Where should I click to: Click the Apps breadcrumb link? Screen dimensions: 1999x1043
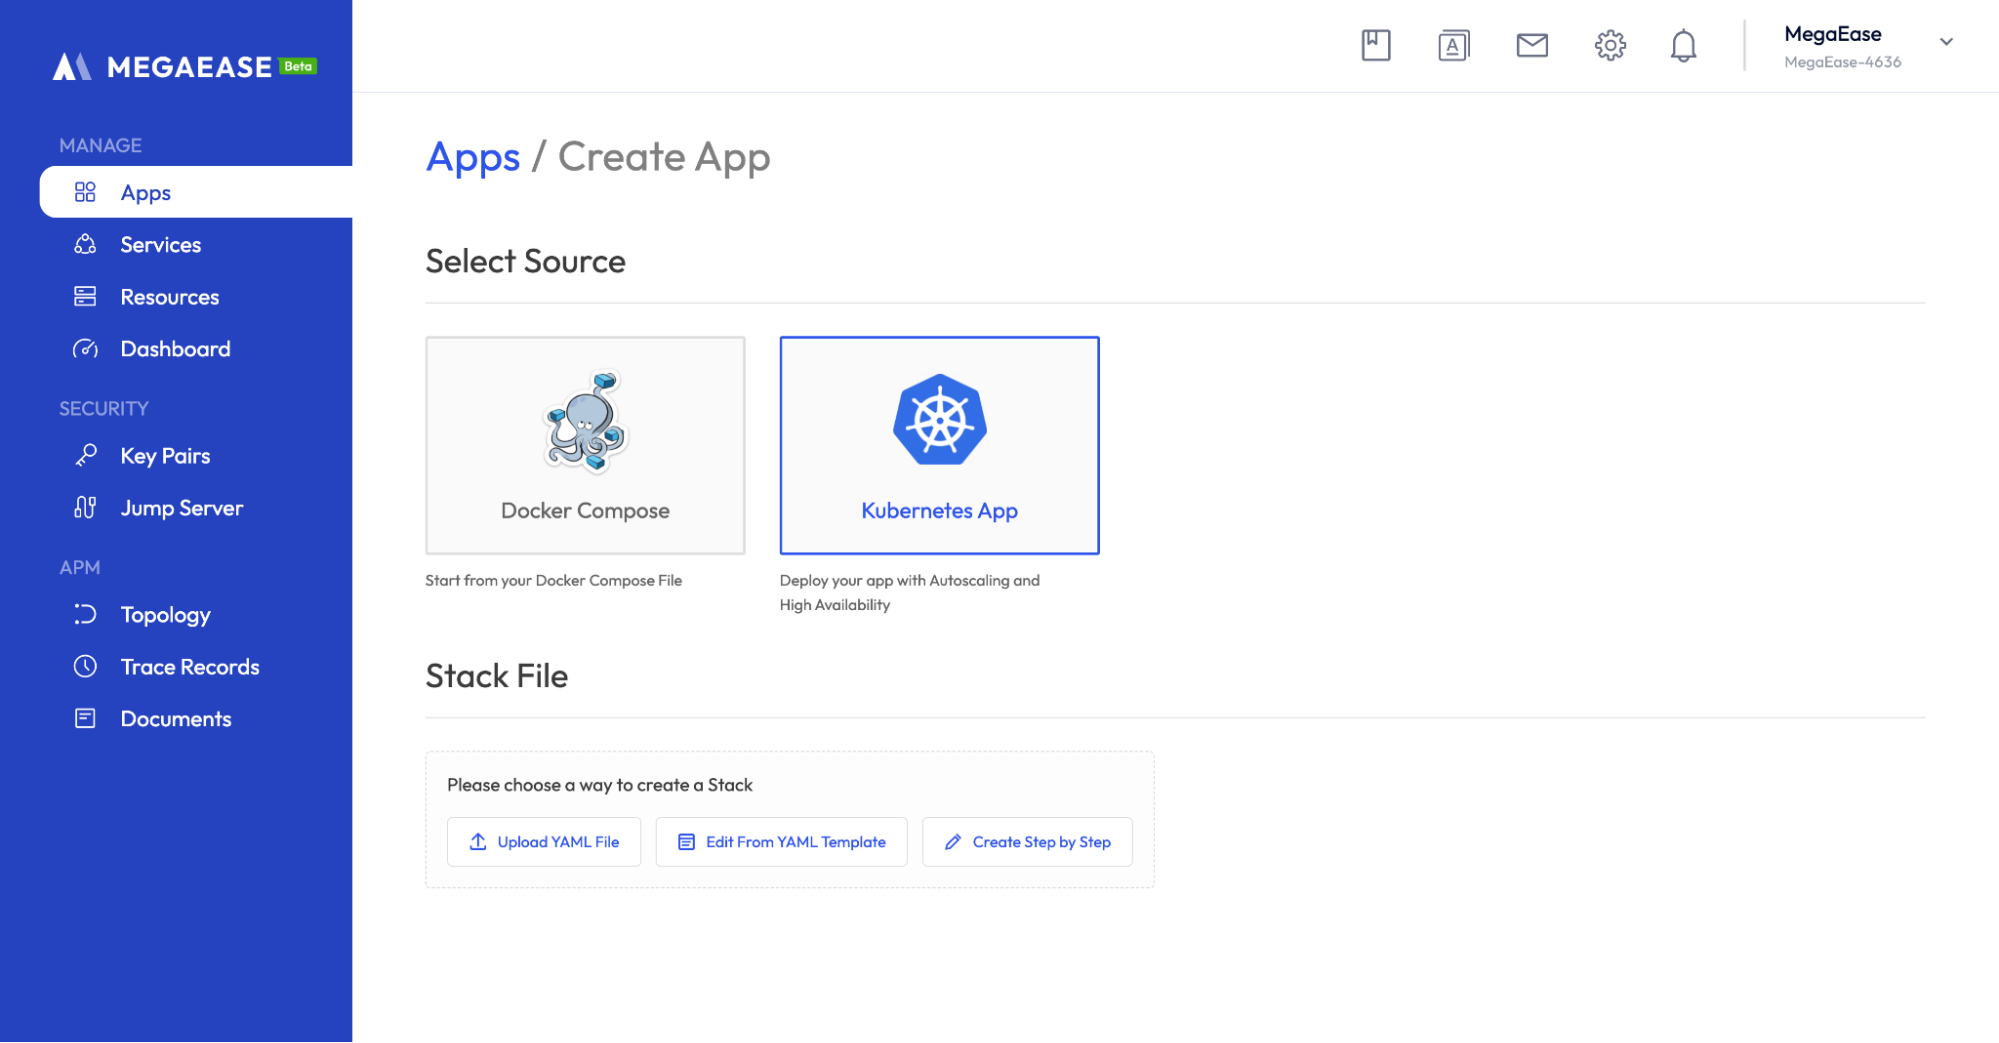tap(472, 157)
